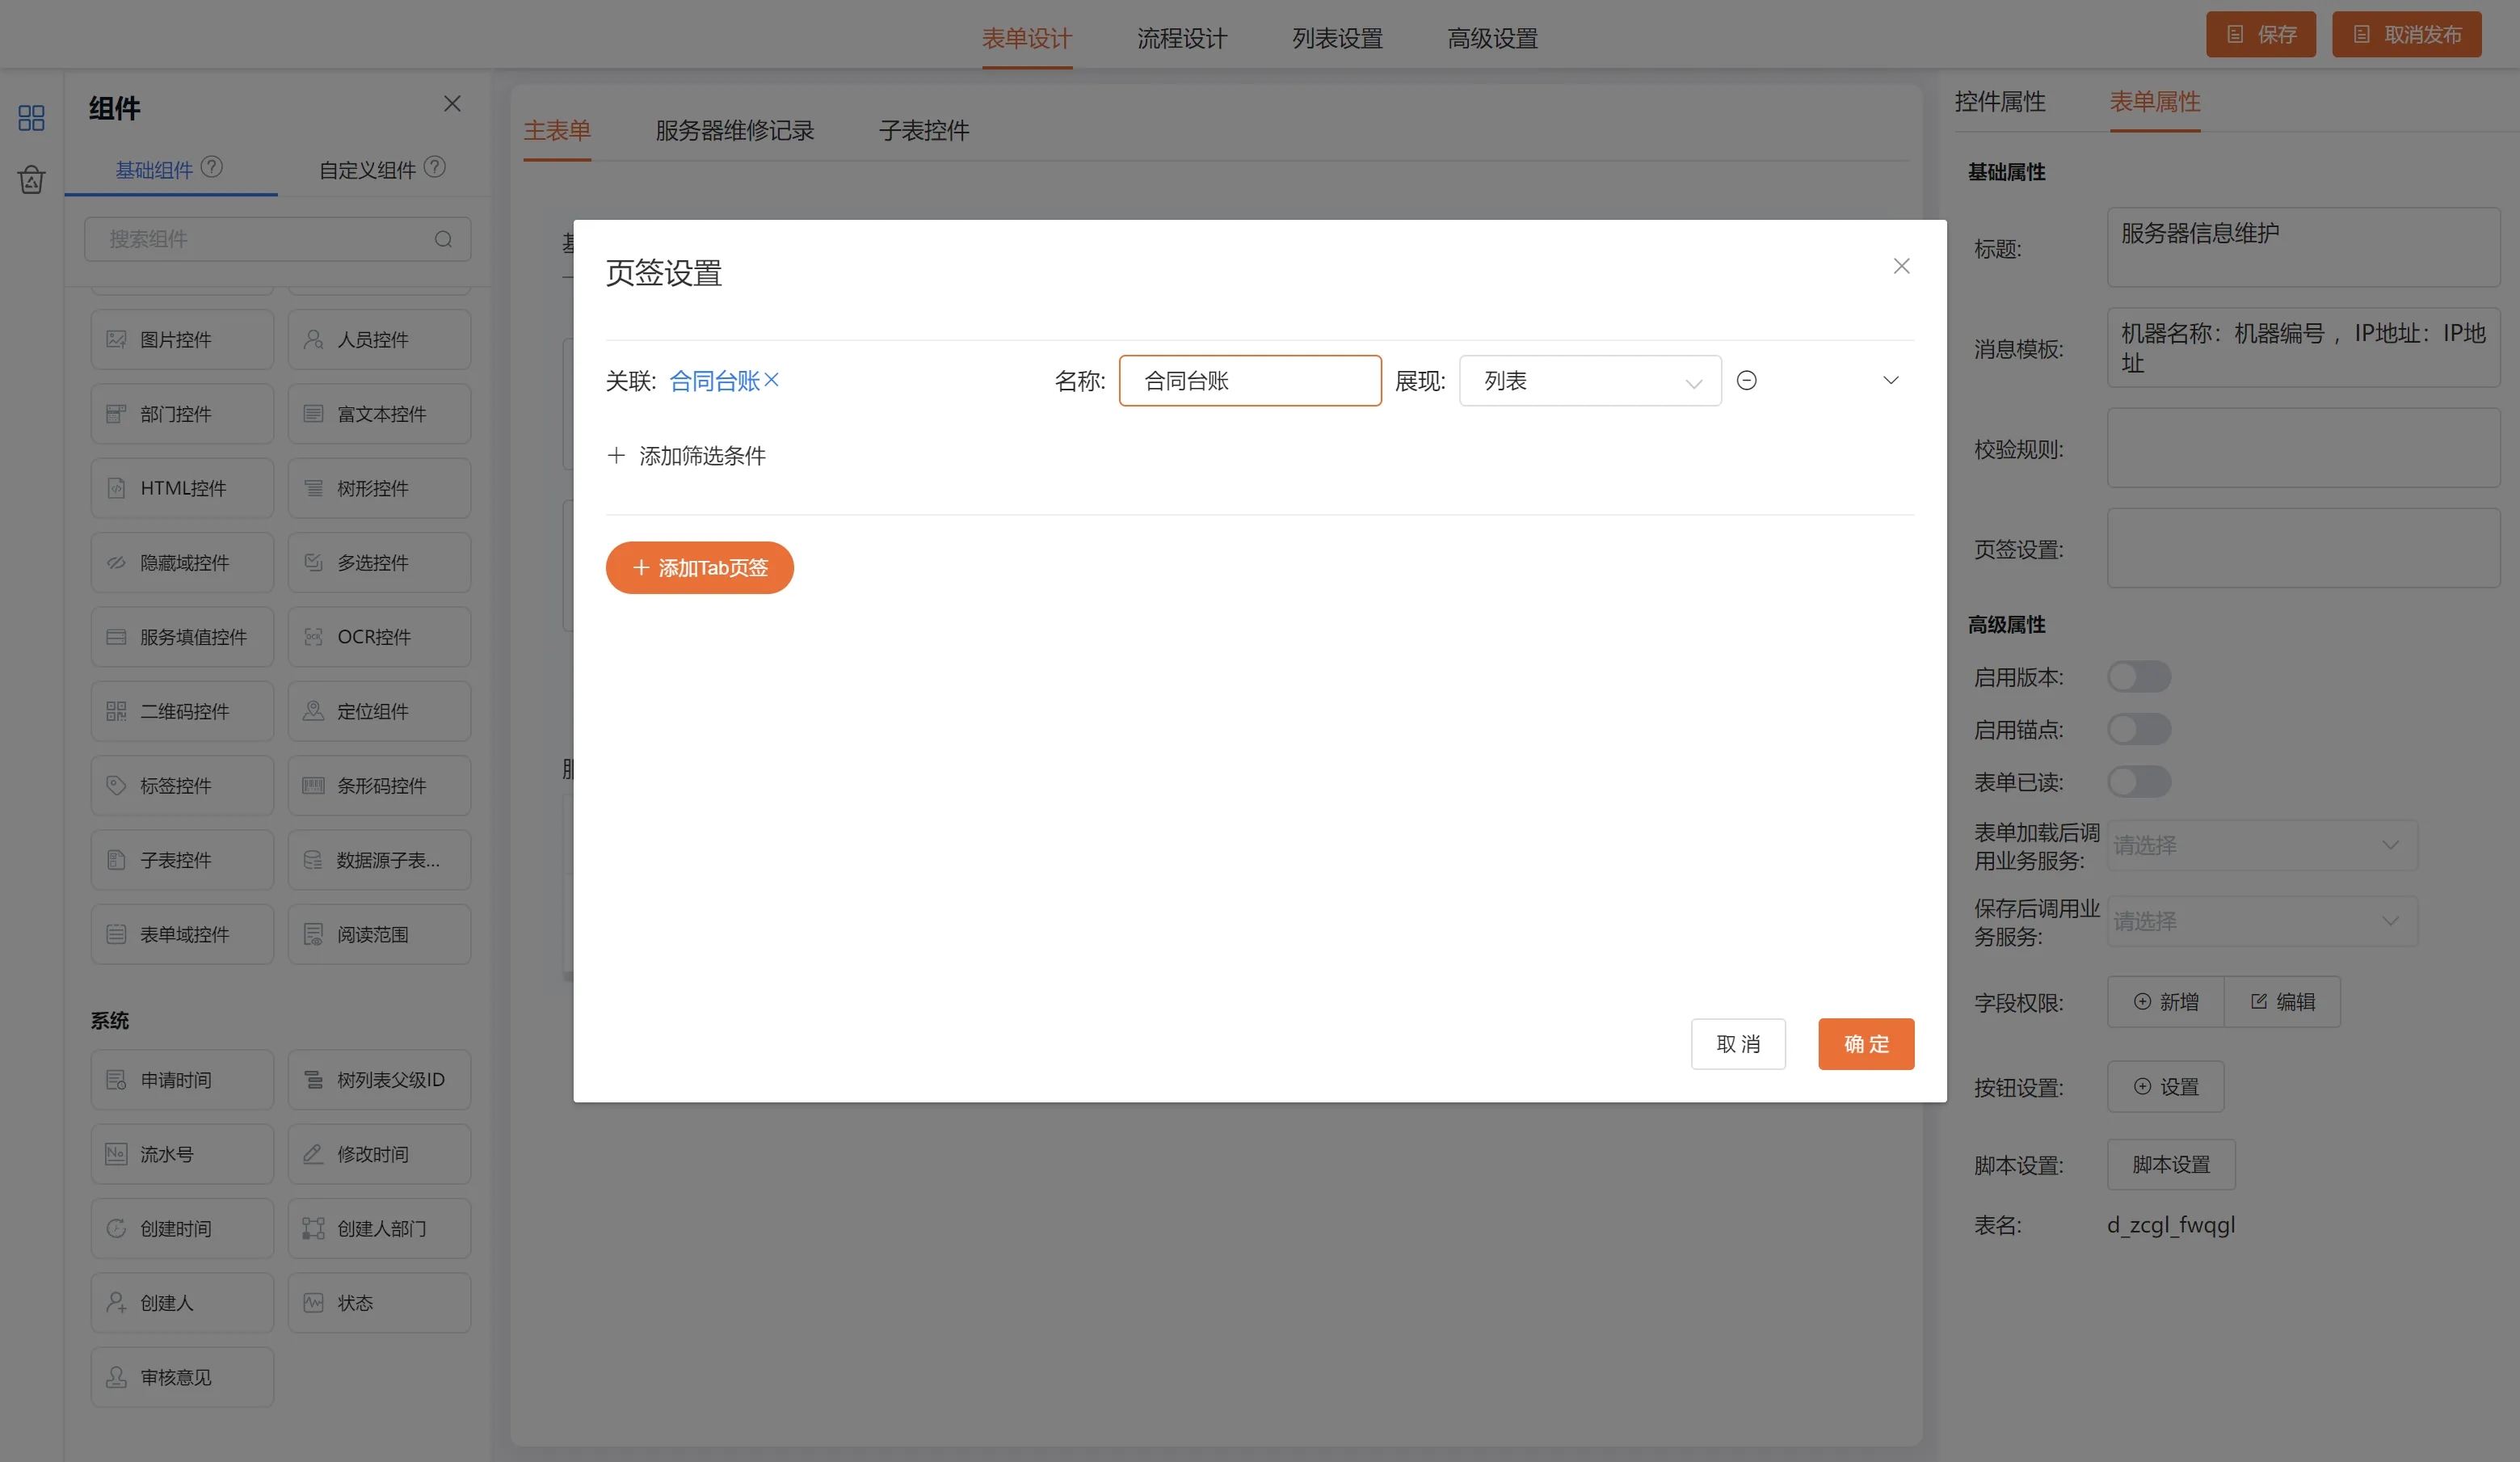The width and height of the screenshot is (2520, 1462).
Task: Click help icon next to 自定义组件 tab
Action: 434,167
